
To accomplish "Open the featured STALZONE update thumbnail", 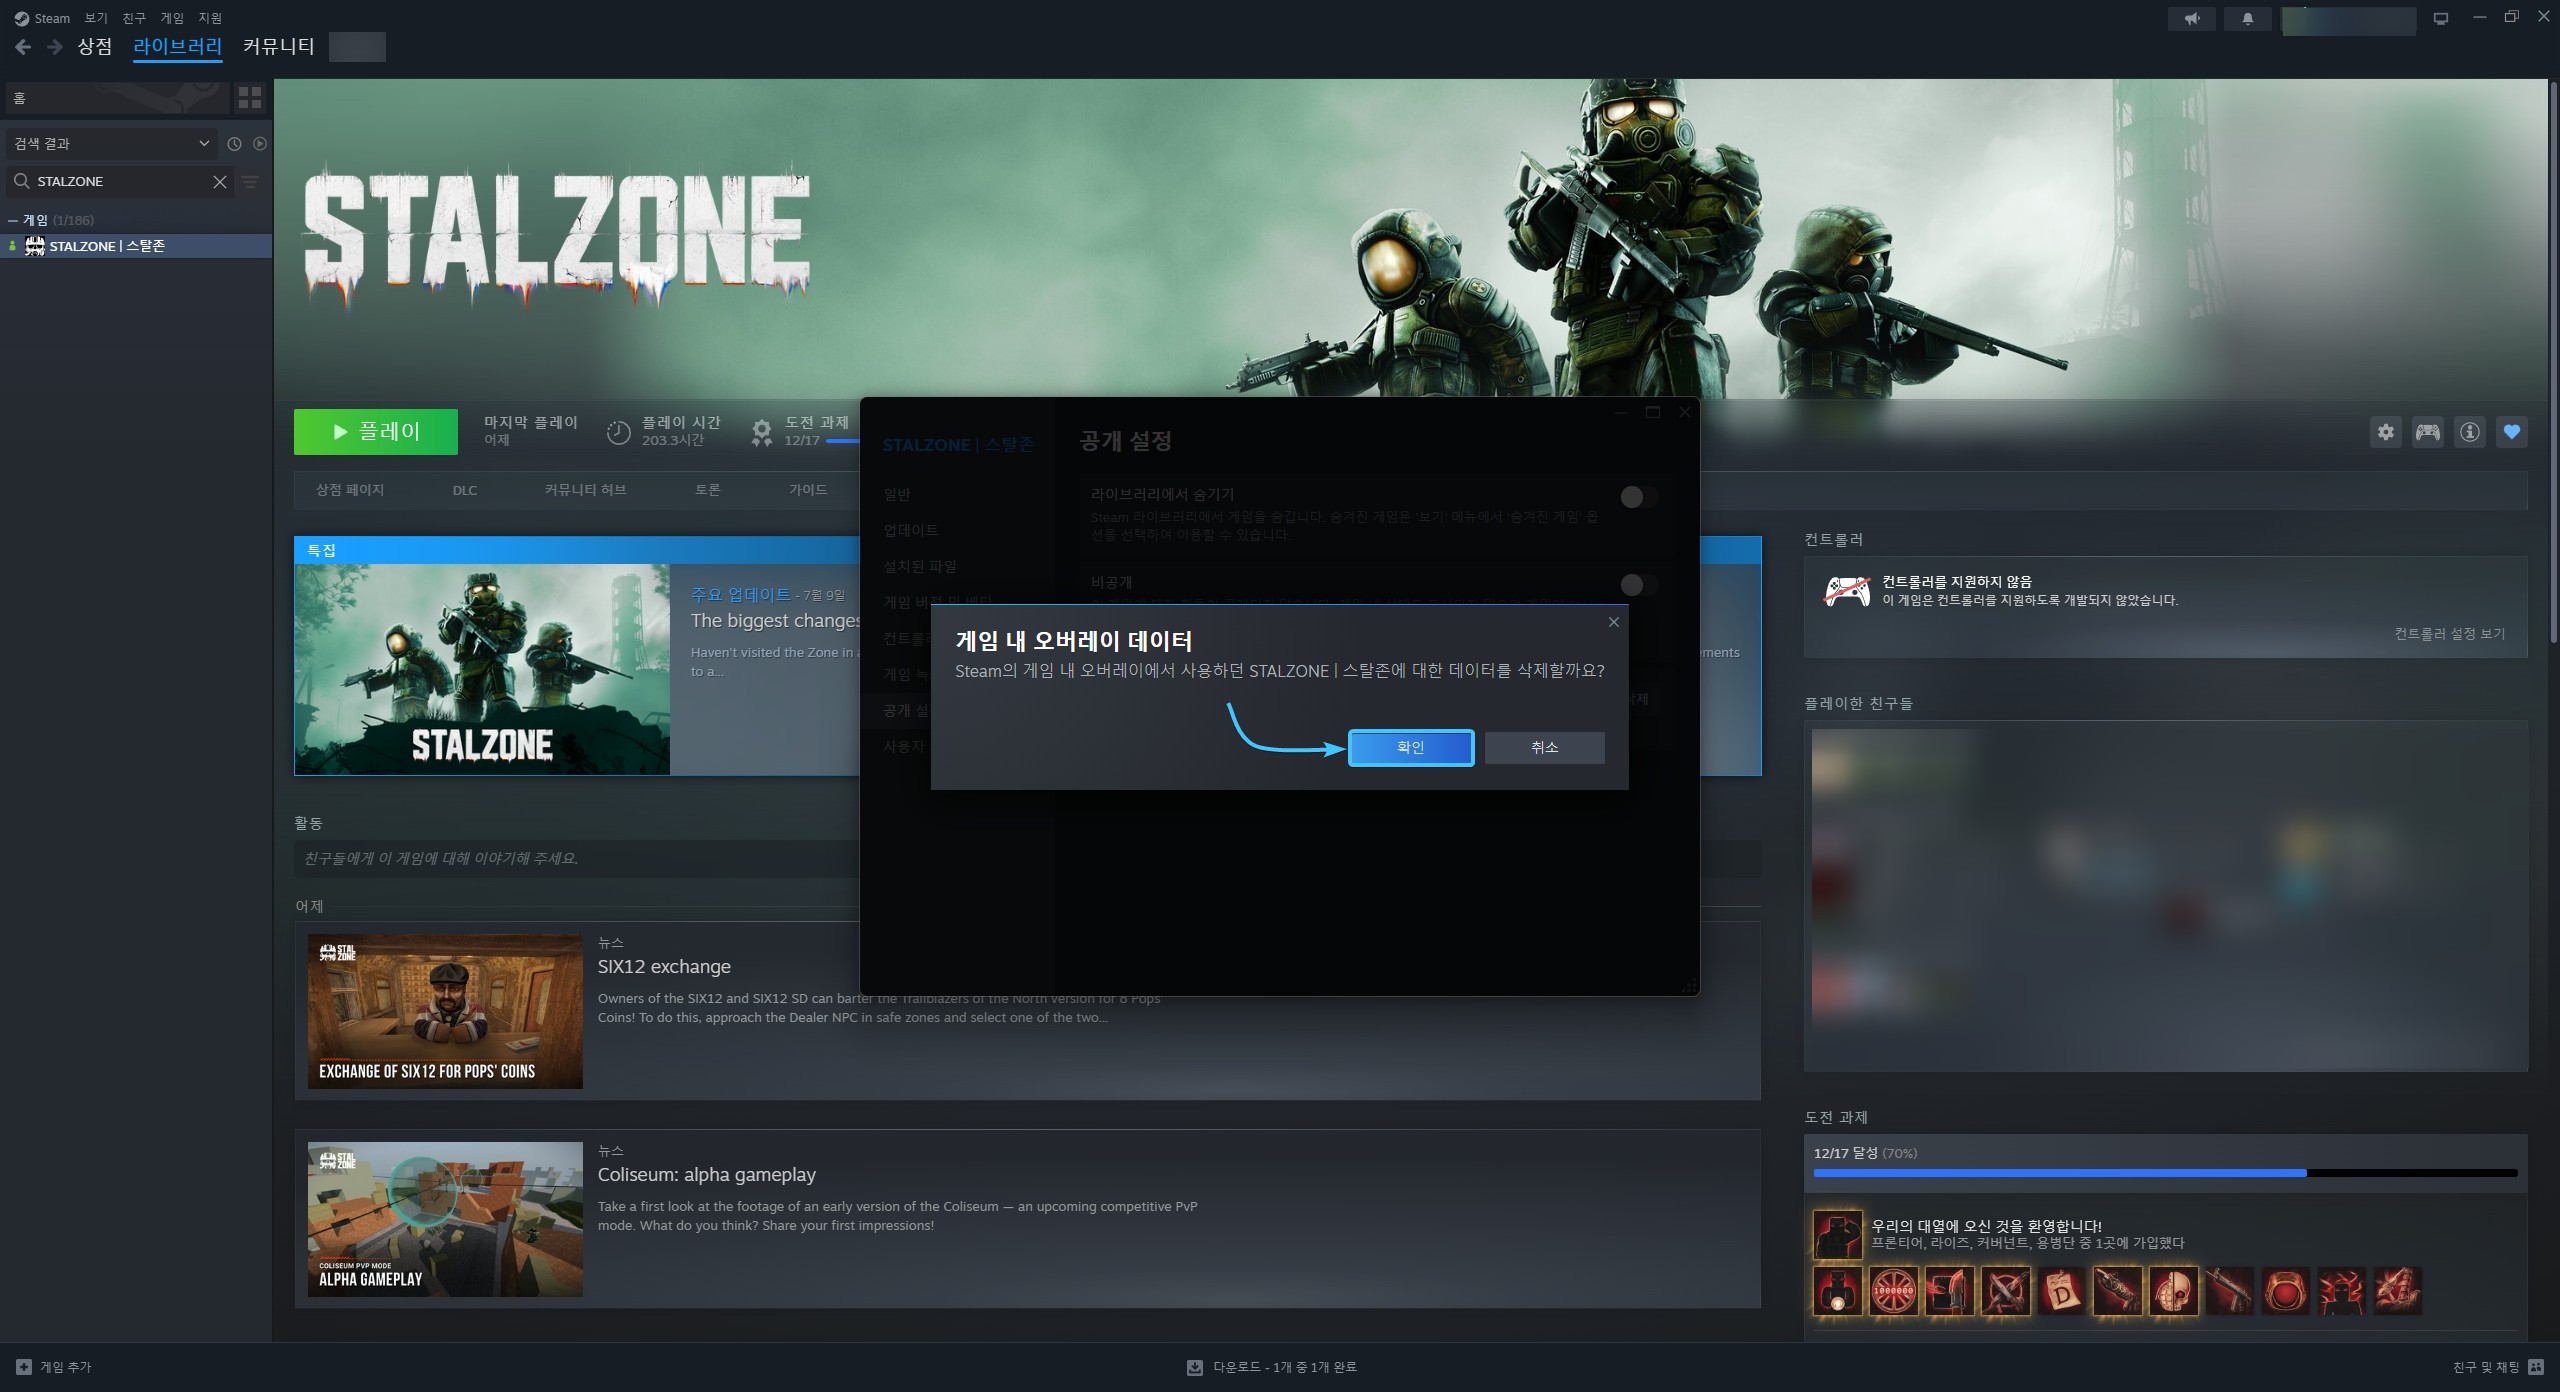I will pos(483,669).
